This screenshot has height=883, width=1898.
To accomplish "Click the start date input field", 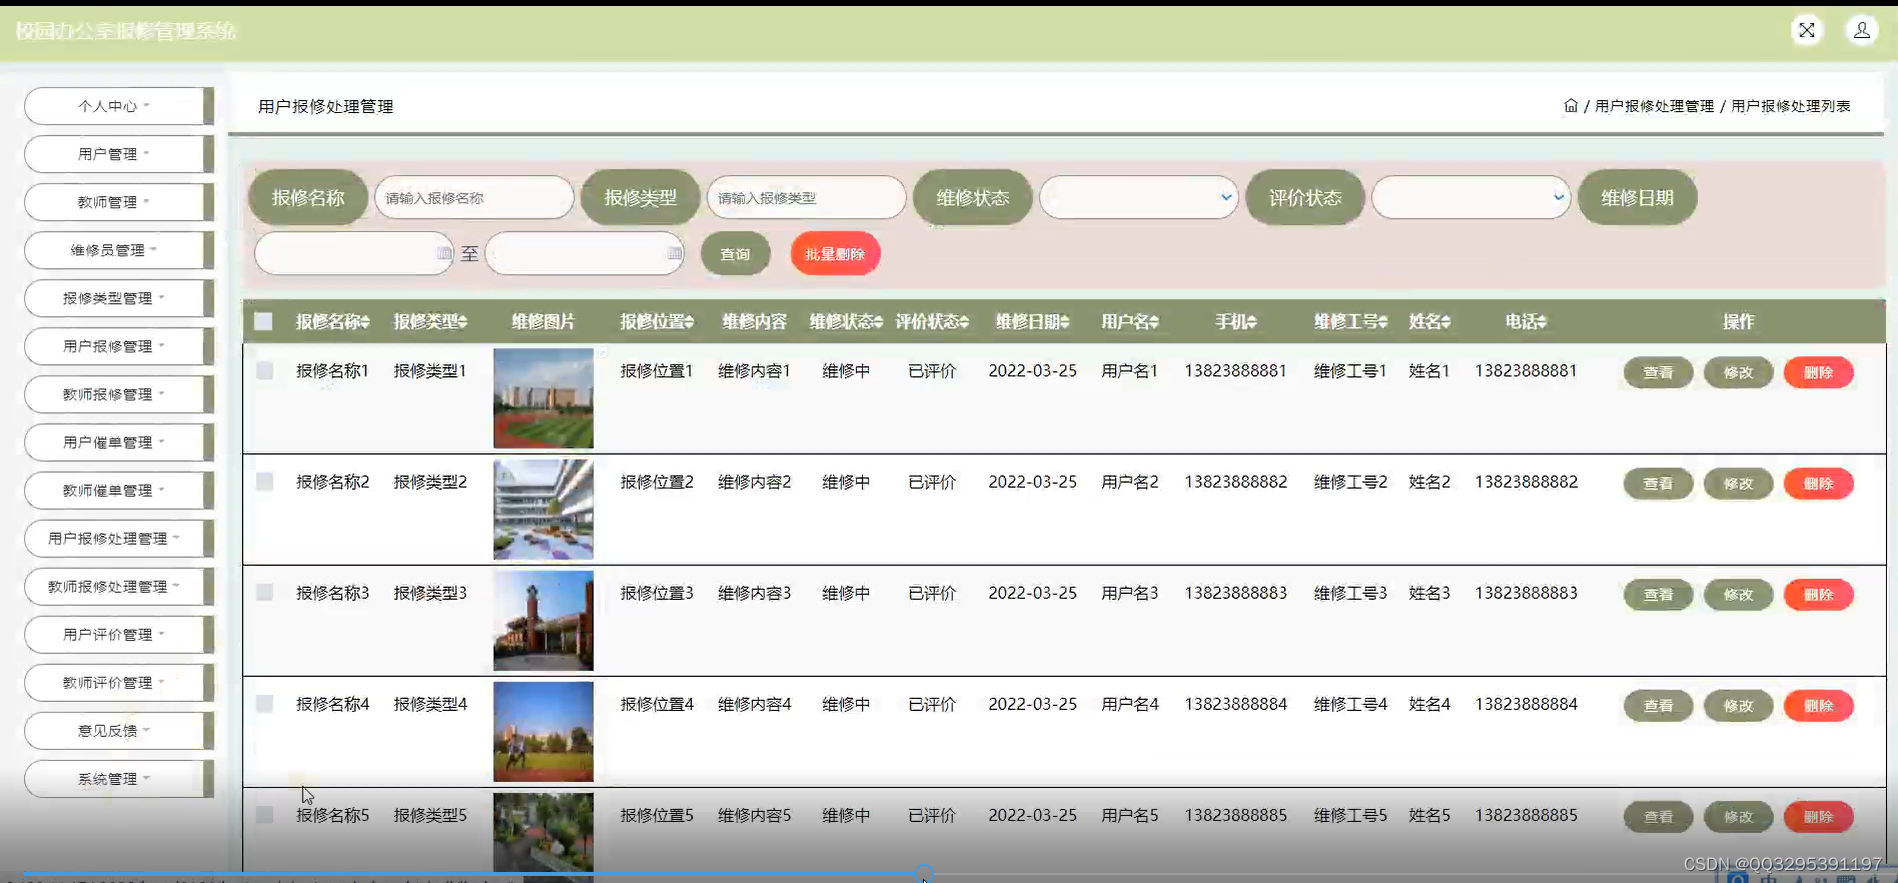I will (x=354, y=253).
